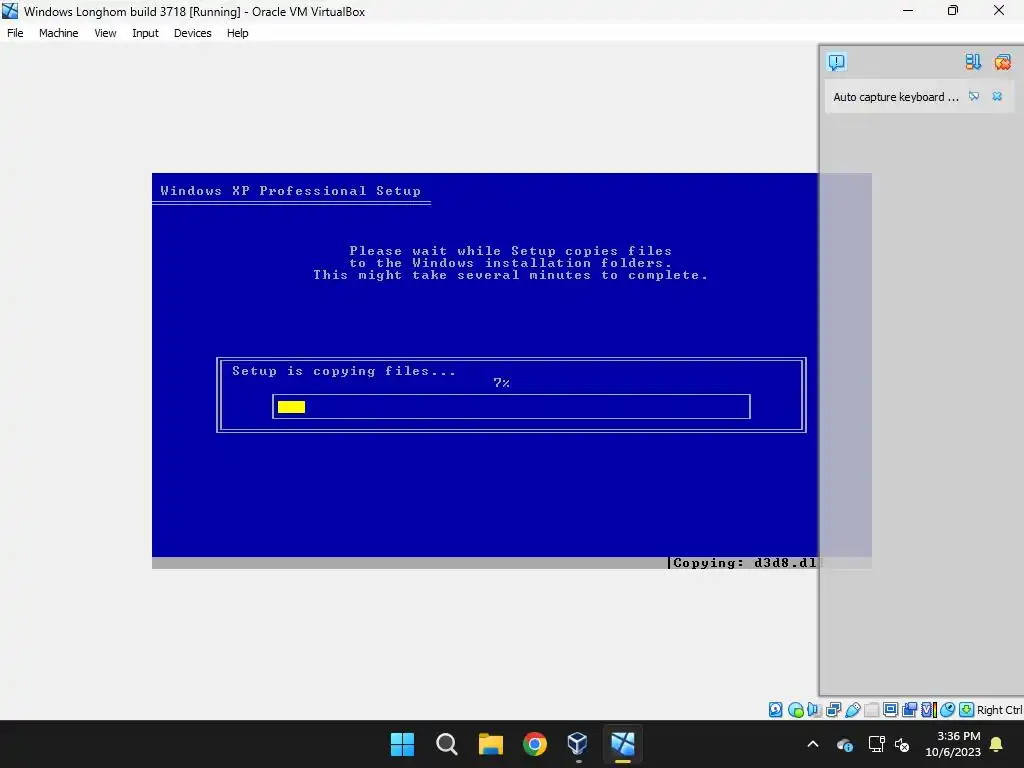The width and height of the screenshot is (1024, 768).
Task: Click the VirtualBox title bar app icon
Action: click(10, 11)
